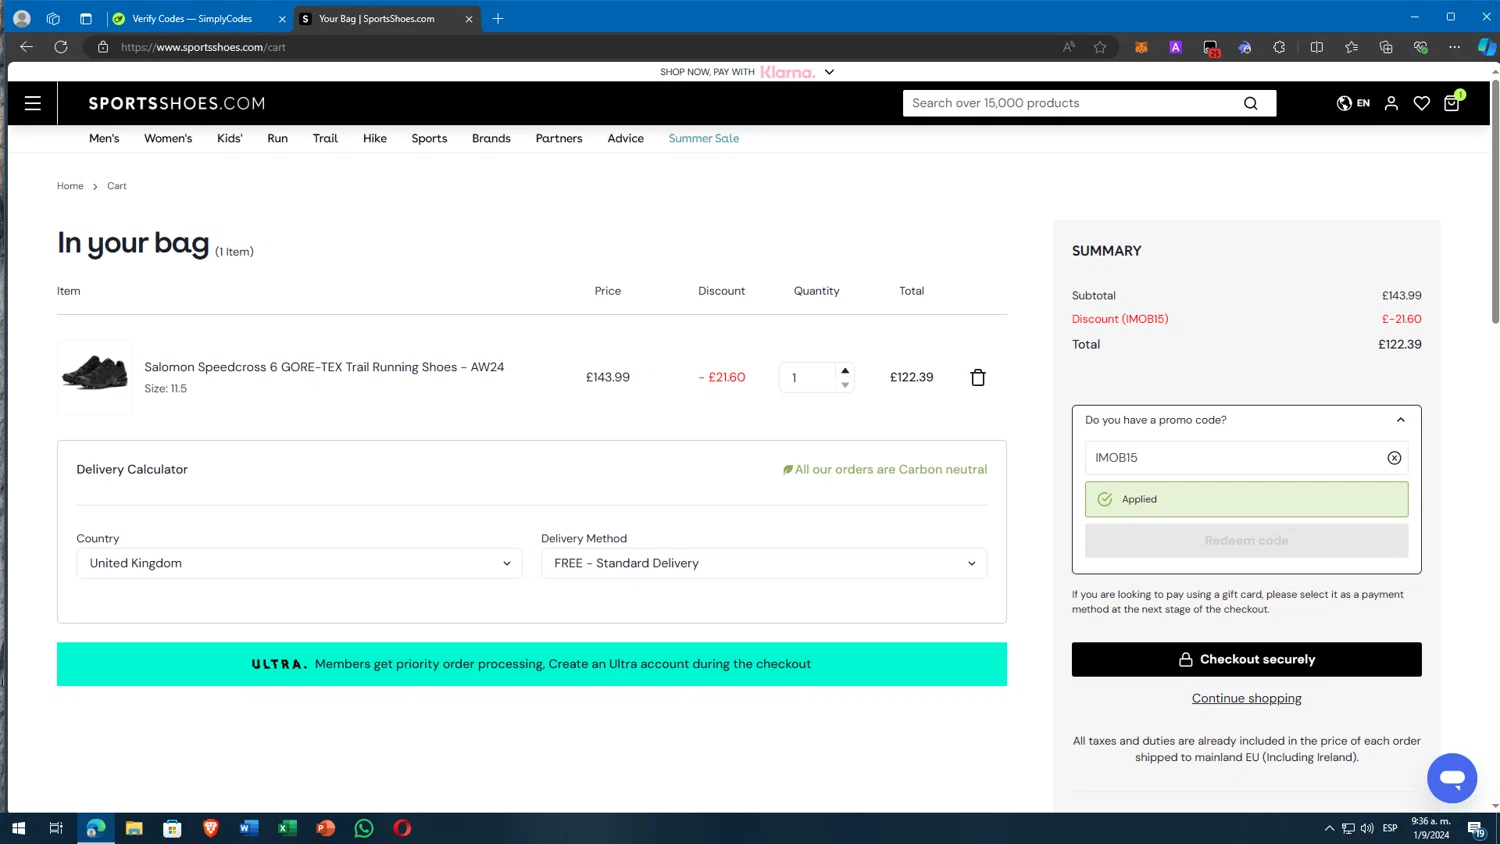Add page to browser favorites star
The width and height of the screenshot is (1500, 844).
(x=1100, y=47)
